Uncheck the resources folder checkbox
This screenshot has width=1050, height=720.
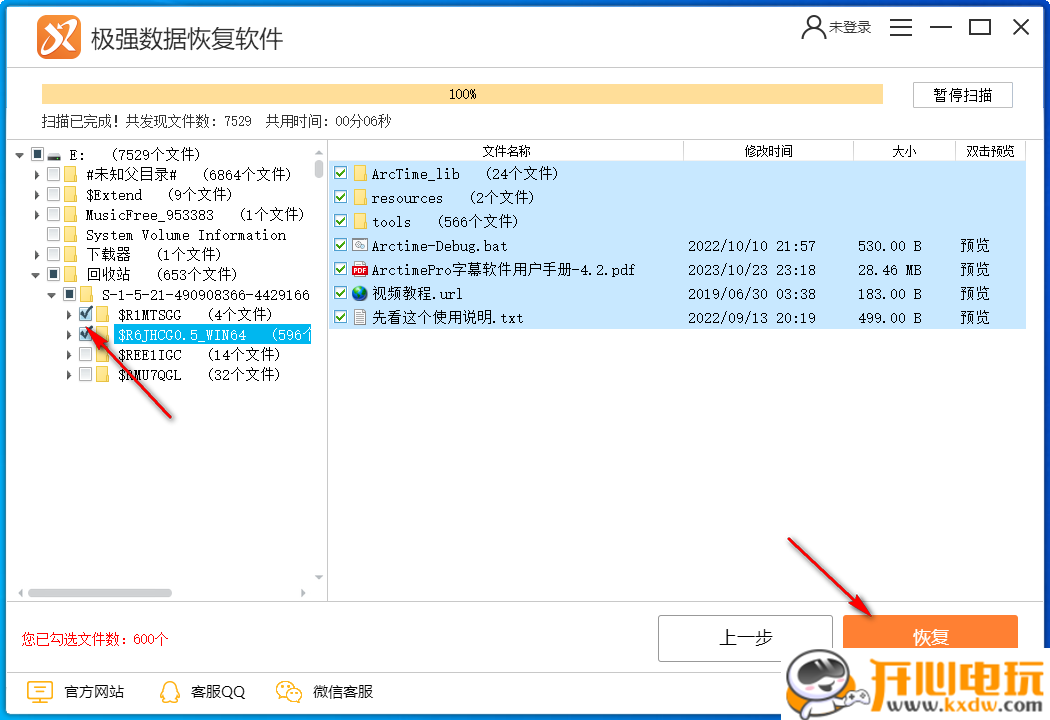[x=341, y=198]
